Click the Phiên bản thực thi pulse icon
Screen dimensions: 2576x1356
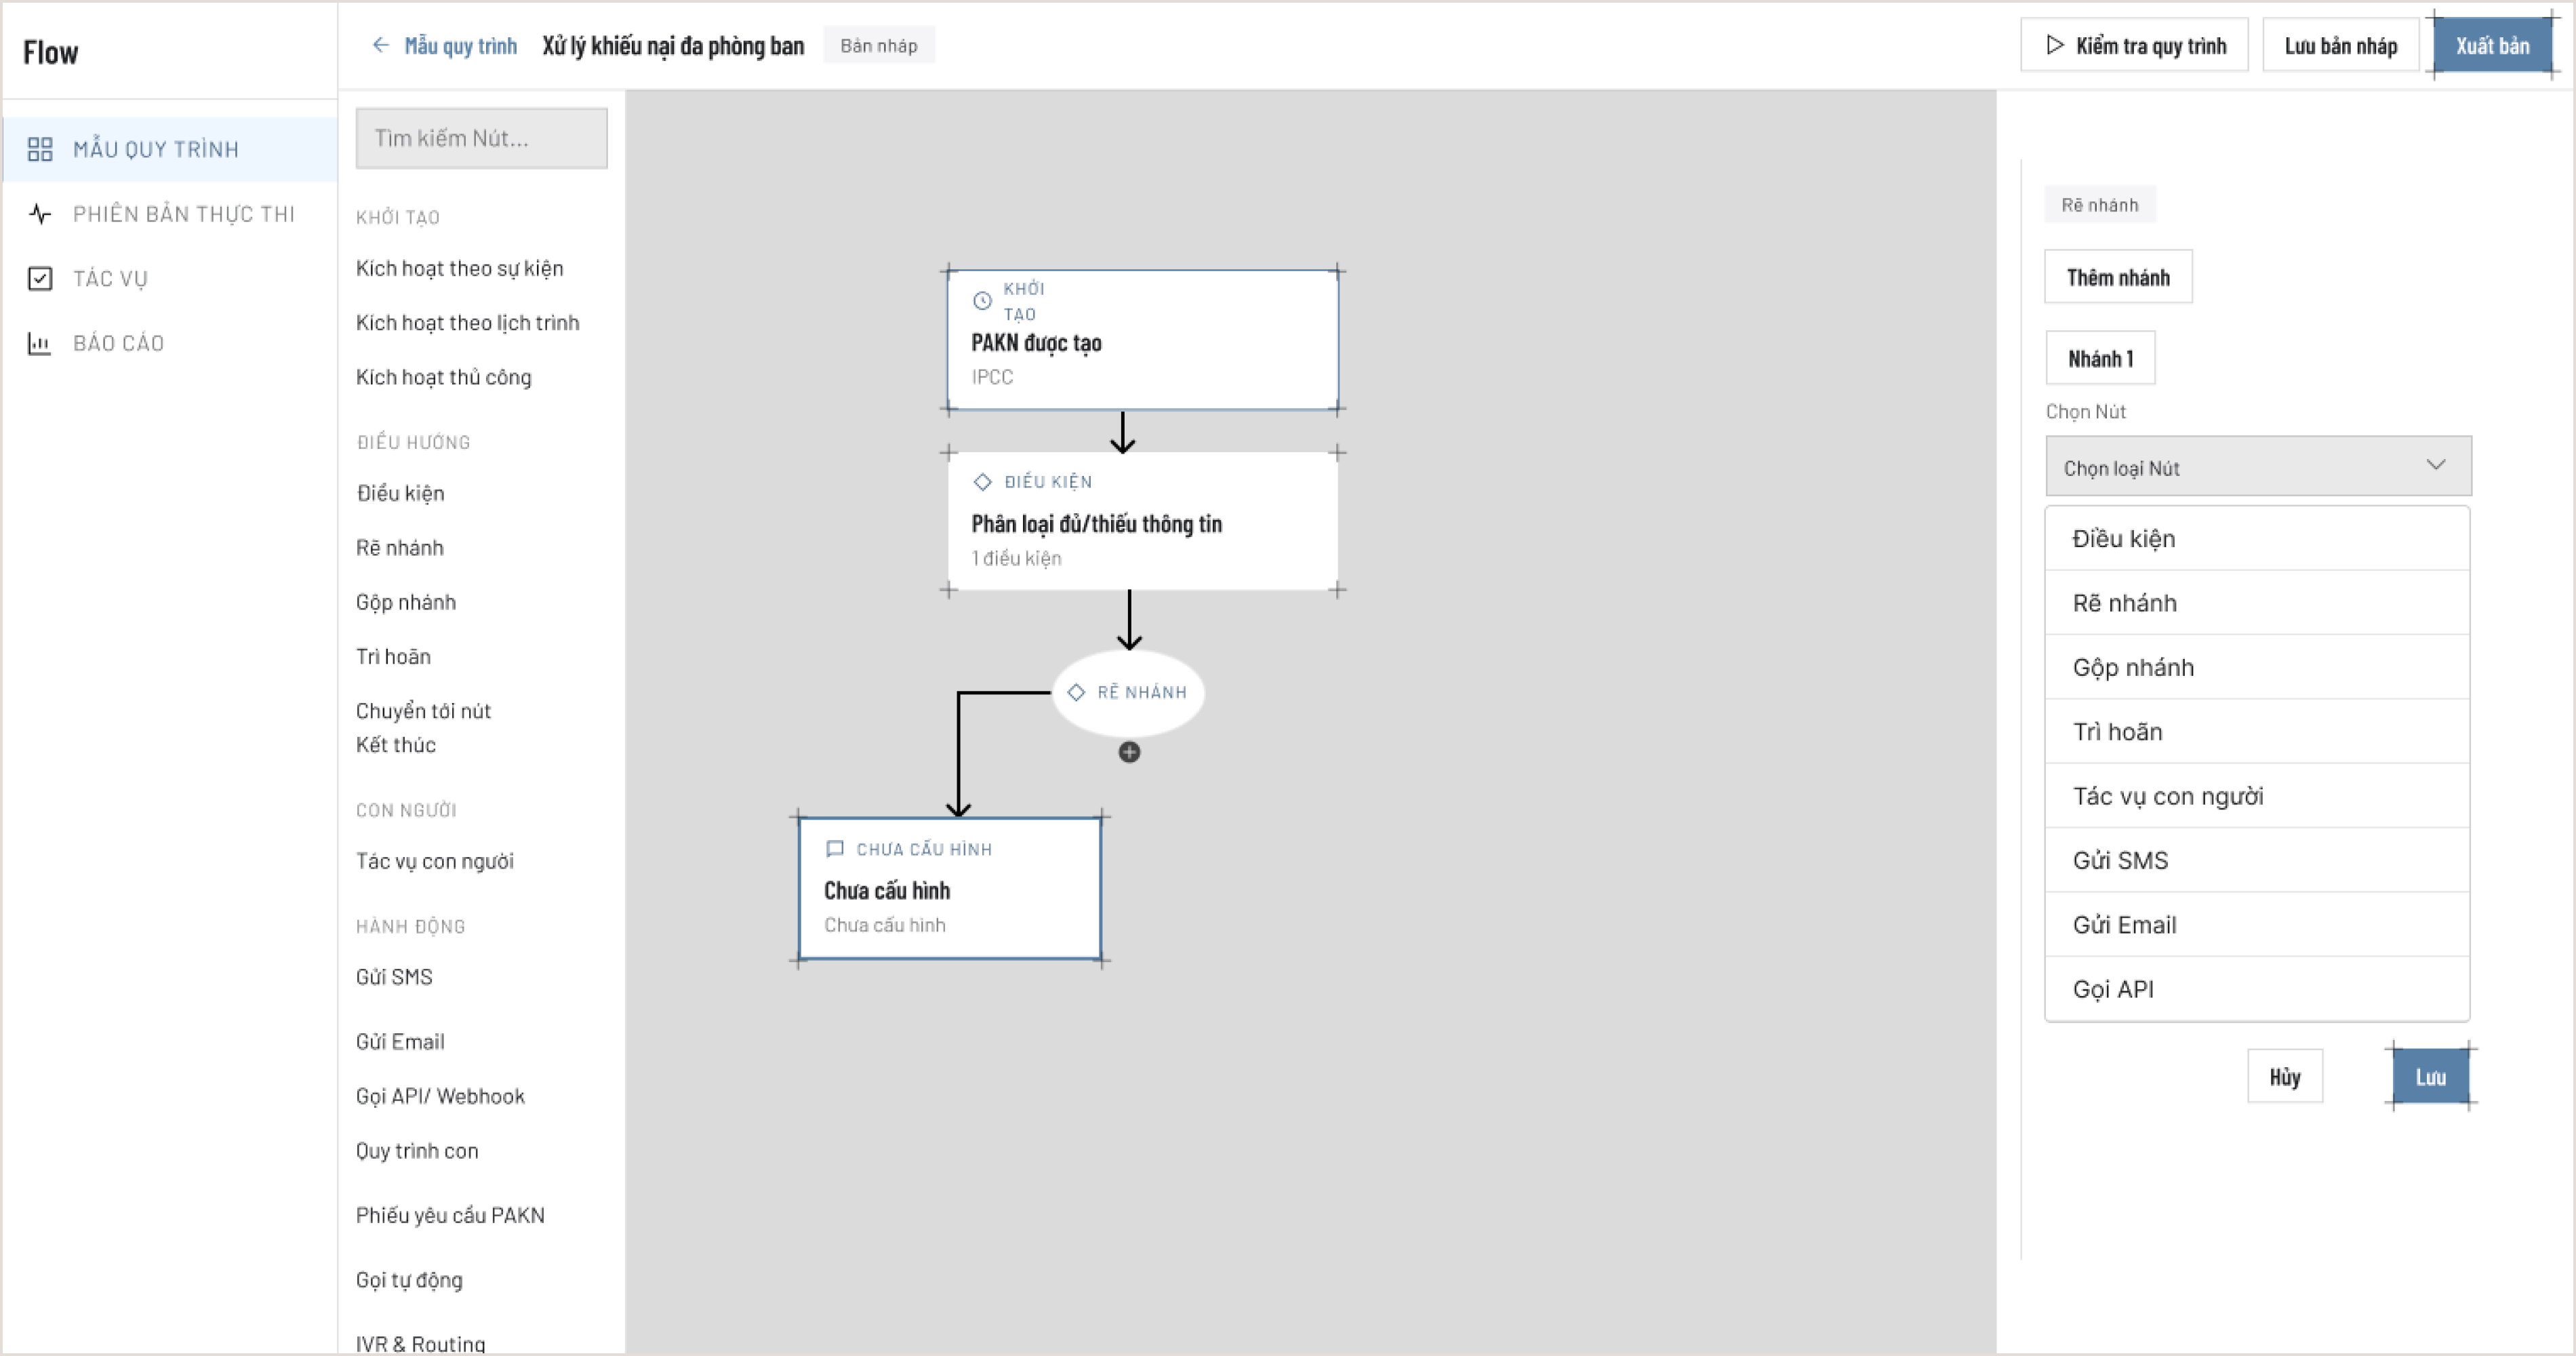(40, 213)
